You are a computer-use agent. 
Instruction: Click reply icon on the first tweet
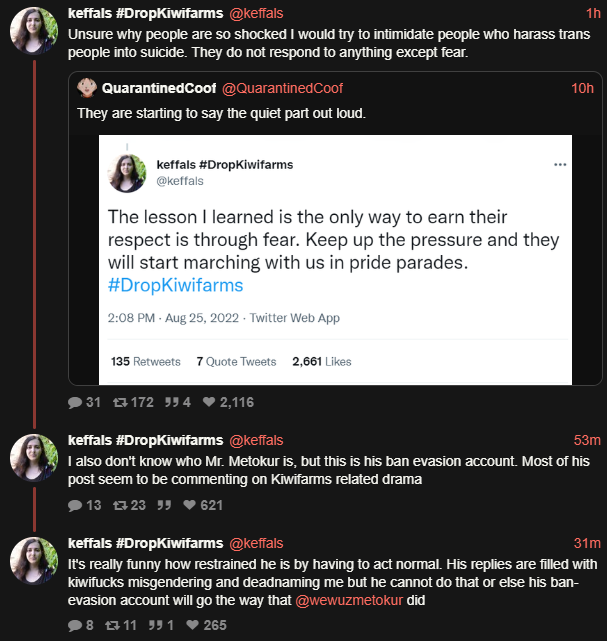pyautogui.click(x=75, y=403)
